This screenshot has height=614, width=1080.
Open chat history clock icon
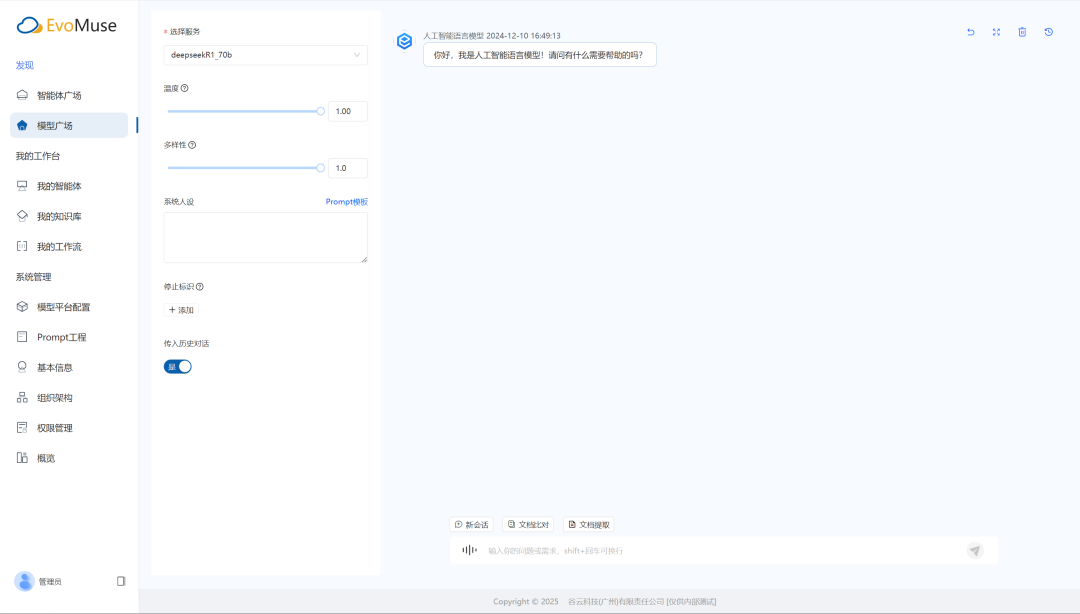(x=1048, y=32)
